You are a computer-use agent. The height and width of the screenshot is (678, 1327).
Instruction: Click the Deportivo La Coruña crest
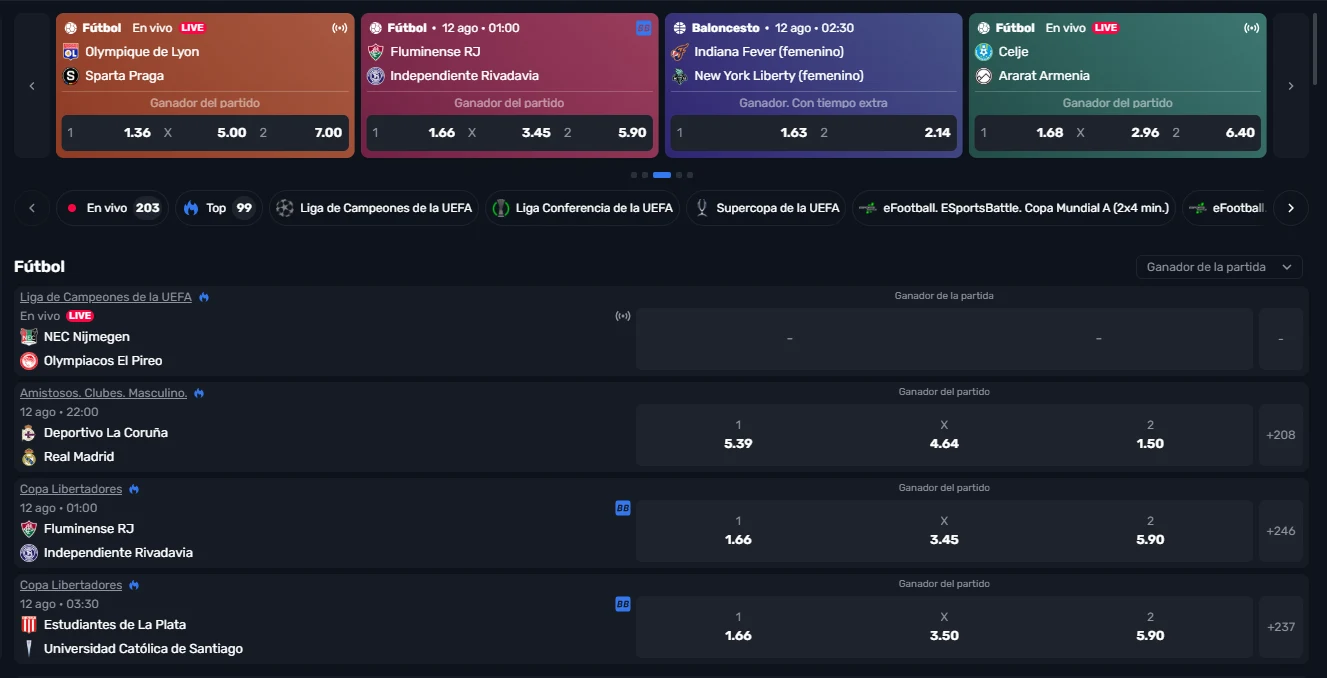tap(29, 433)
